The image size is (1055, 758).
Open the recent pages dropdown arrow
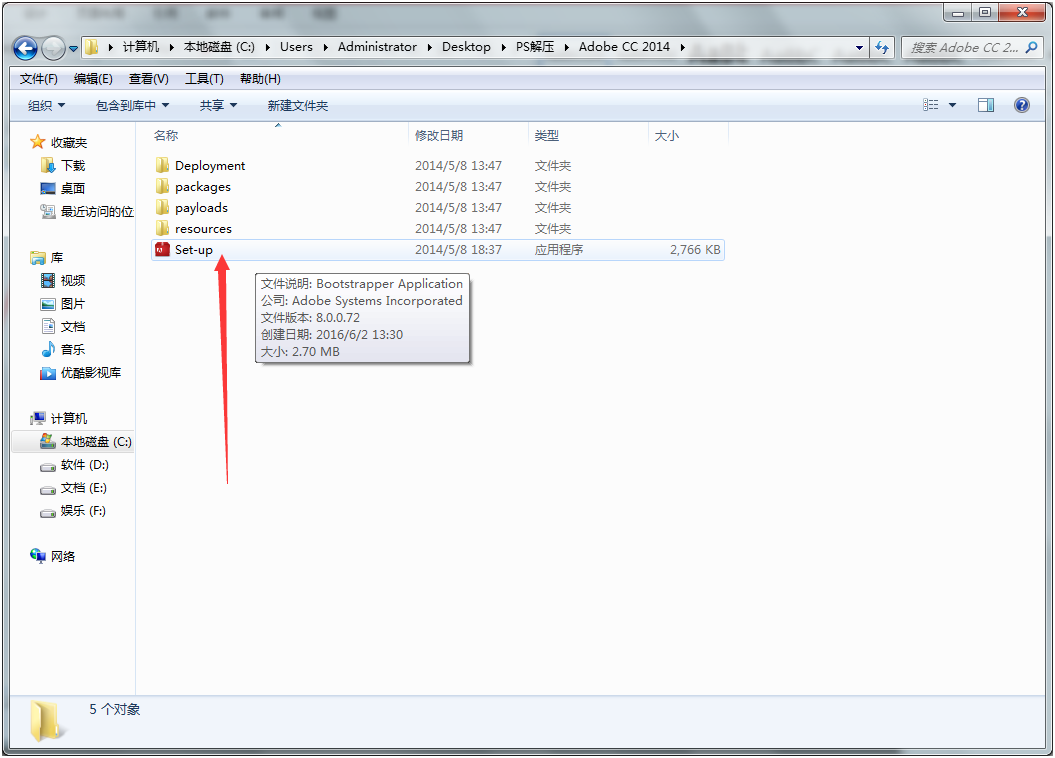pyautogui.click(x=73, y=48)
